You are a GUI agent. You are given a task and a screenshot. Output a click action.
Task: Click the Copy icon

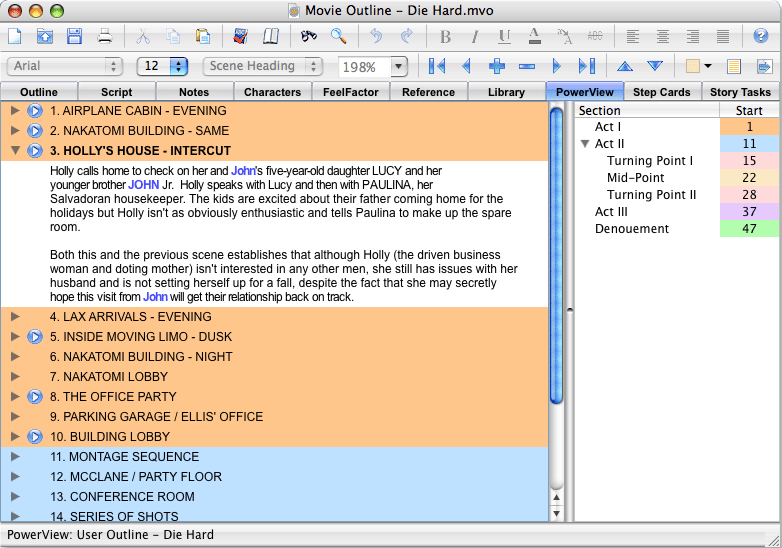click(173, 36)
